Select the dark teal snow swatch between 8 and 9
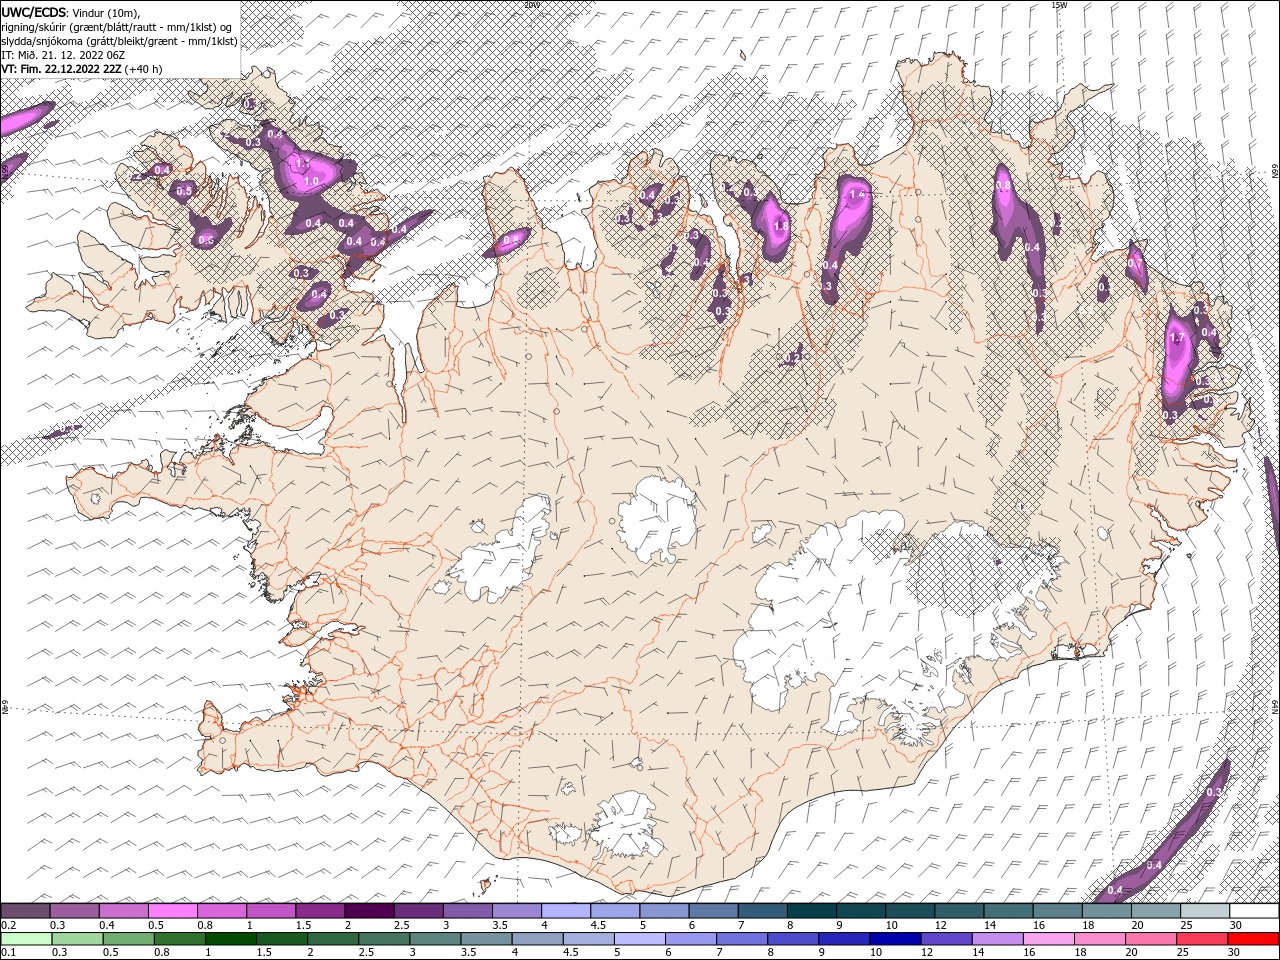1280x960 pixels. (812, 911)
